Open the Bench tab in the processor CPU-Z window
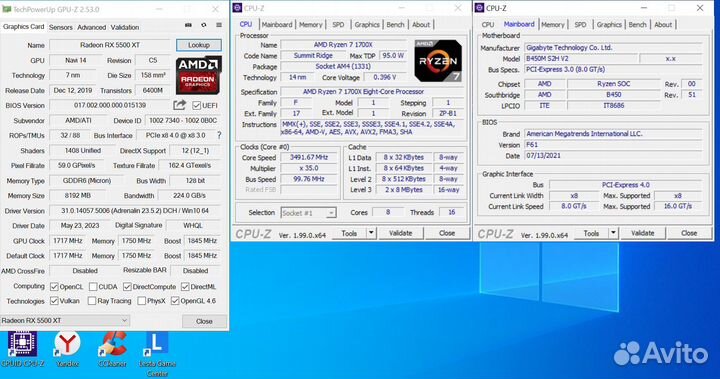The image size is (720, 379). [395, 24]
